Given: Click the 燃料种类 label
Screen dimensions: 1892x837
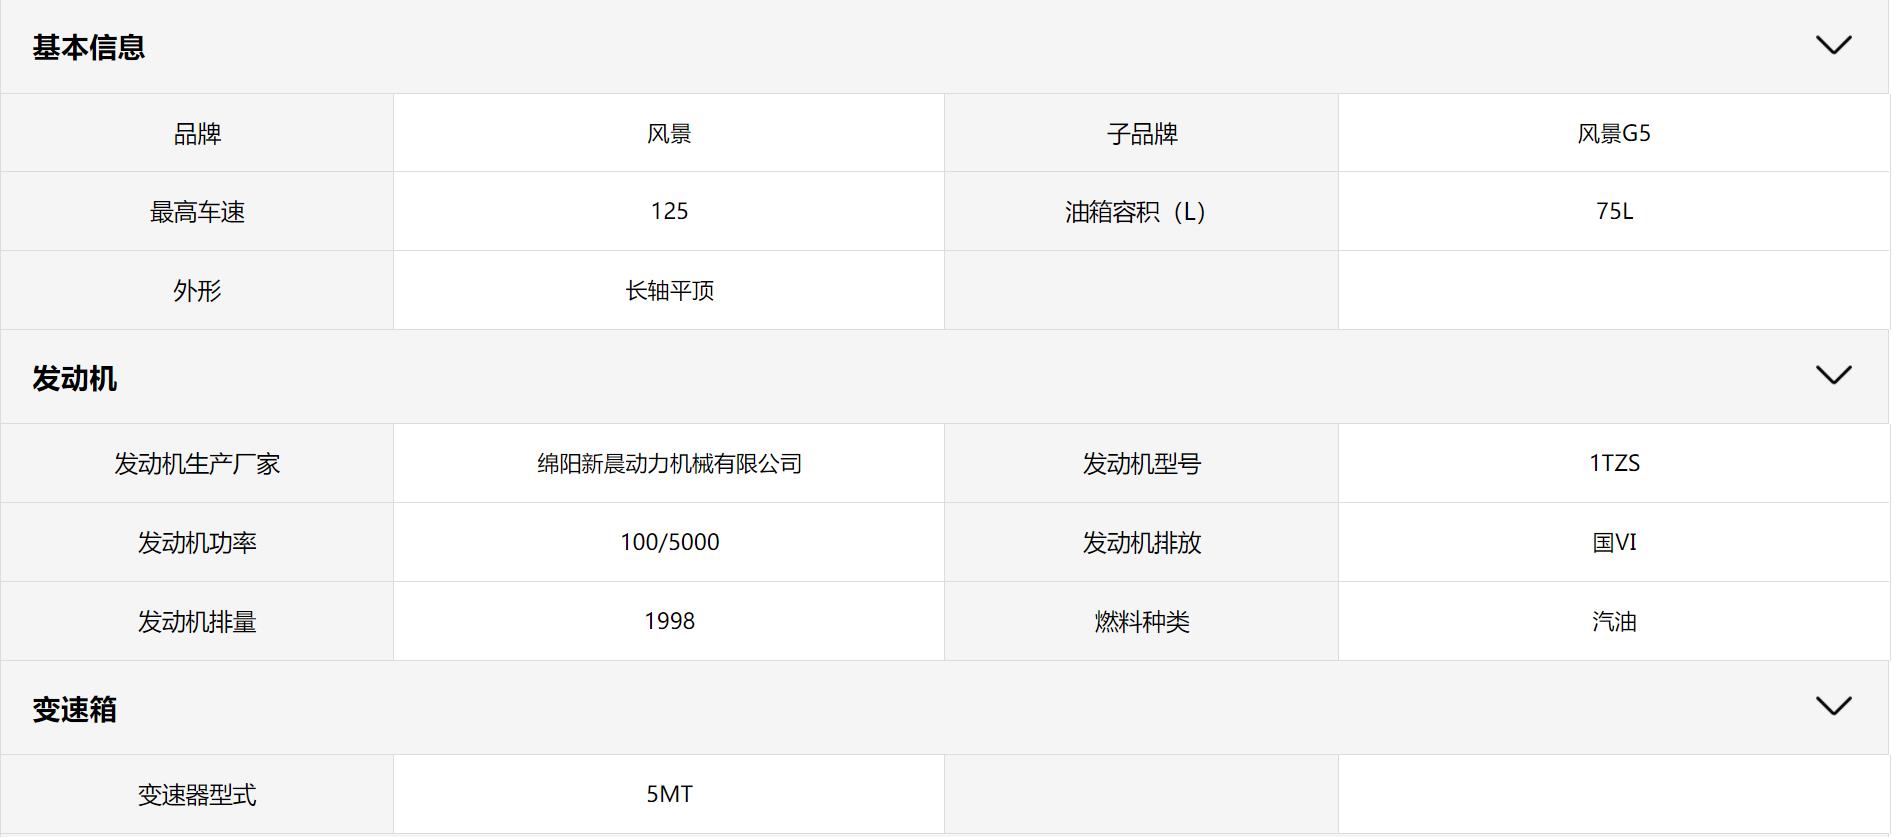Looking at the screenshot, I should click(x=1141, y=621).
